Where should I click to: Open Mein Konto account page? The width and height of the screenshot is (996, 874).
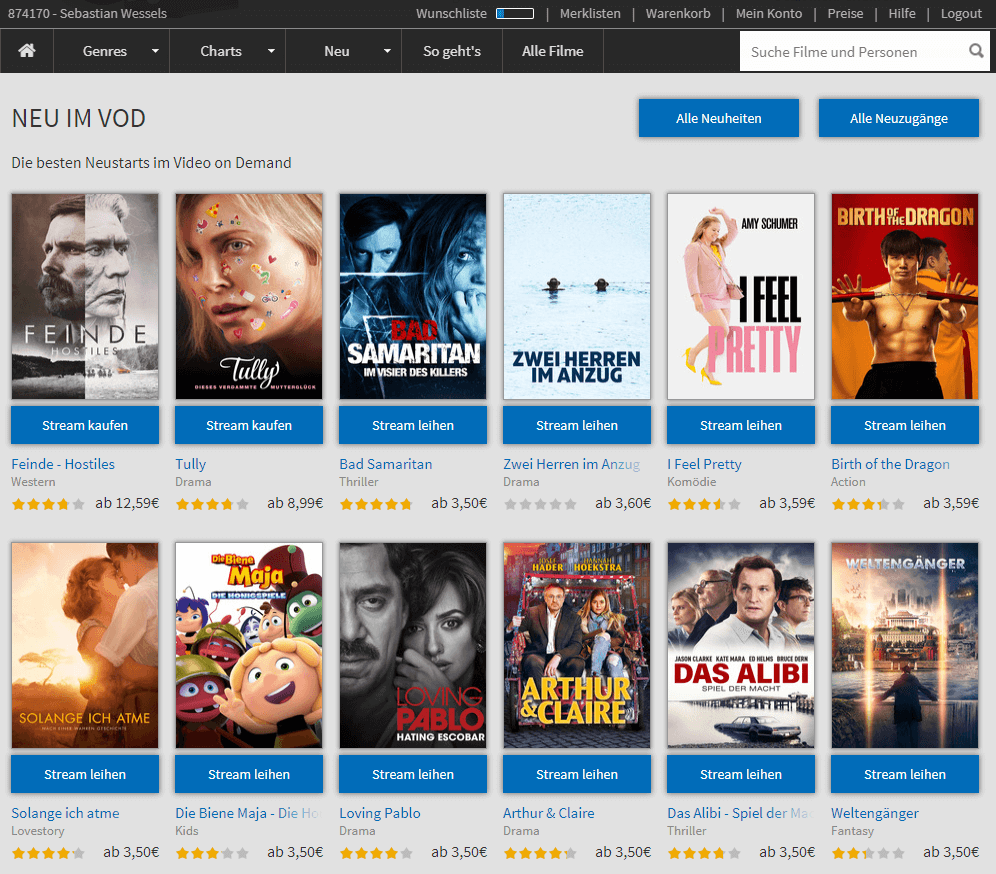[x=769, y=13]
